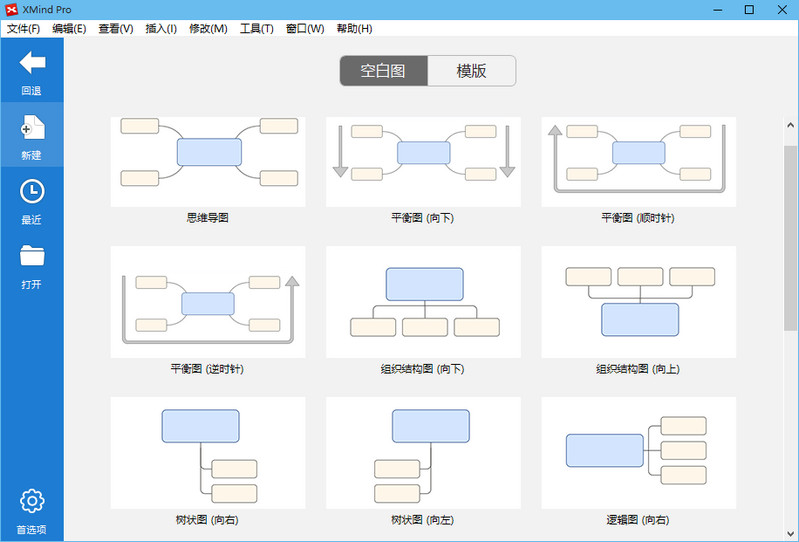799x542 pixels.
Task: Click the scrollbar up arrow
Action: [790, 125]
